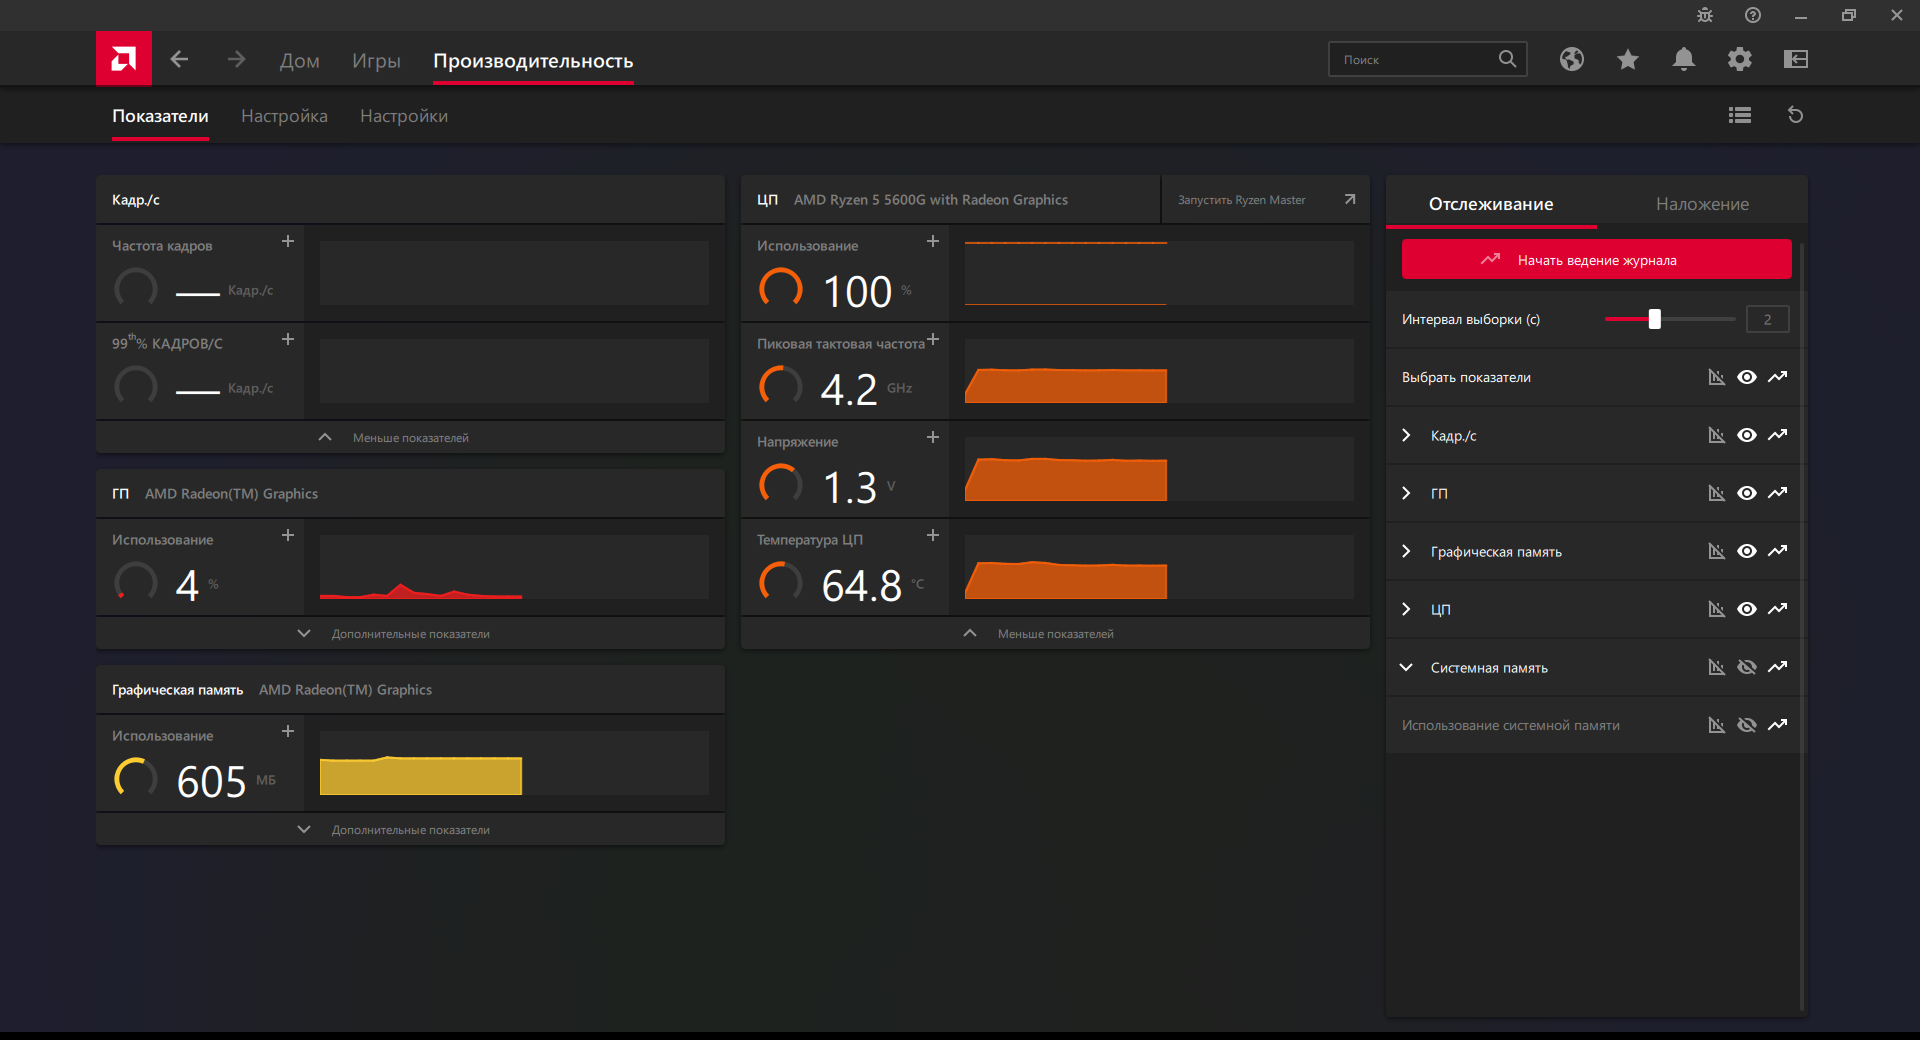
Task: Toggle the sidebar panel icon
Action: click(x=1796, y=60)
